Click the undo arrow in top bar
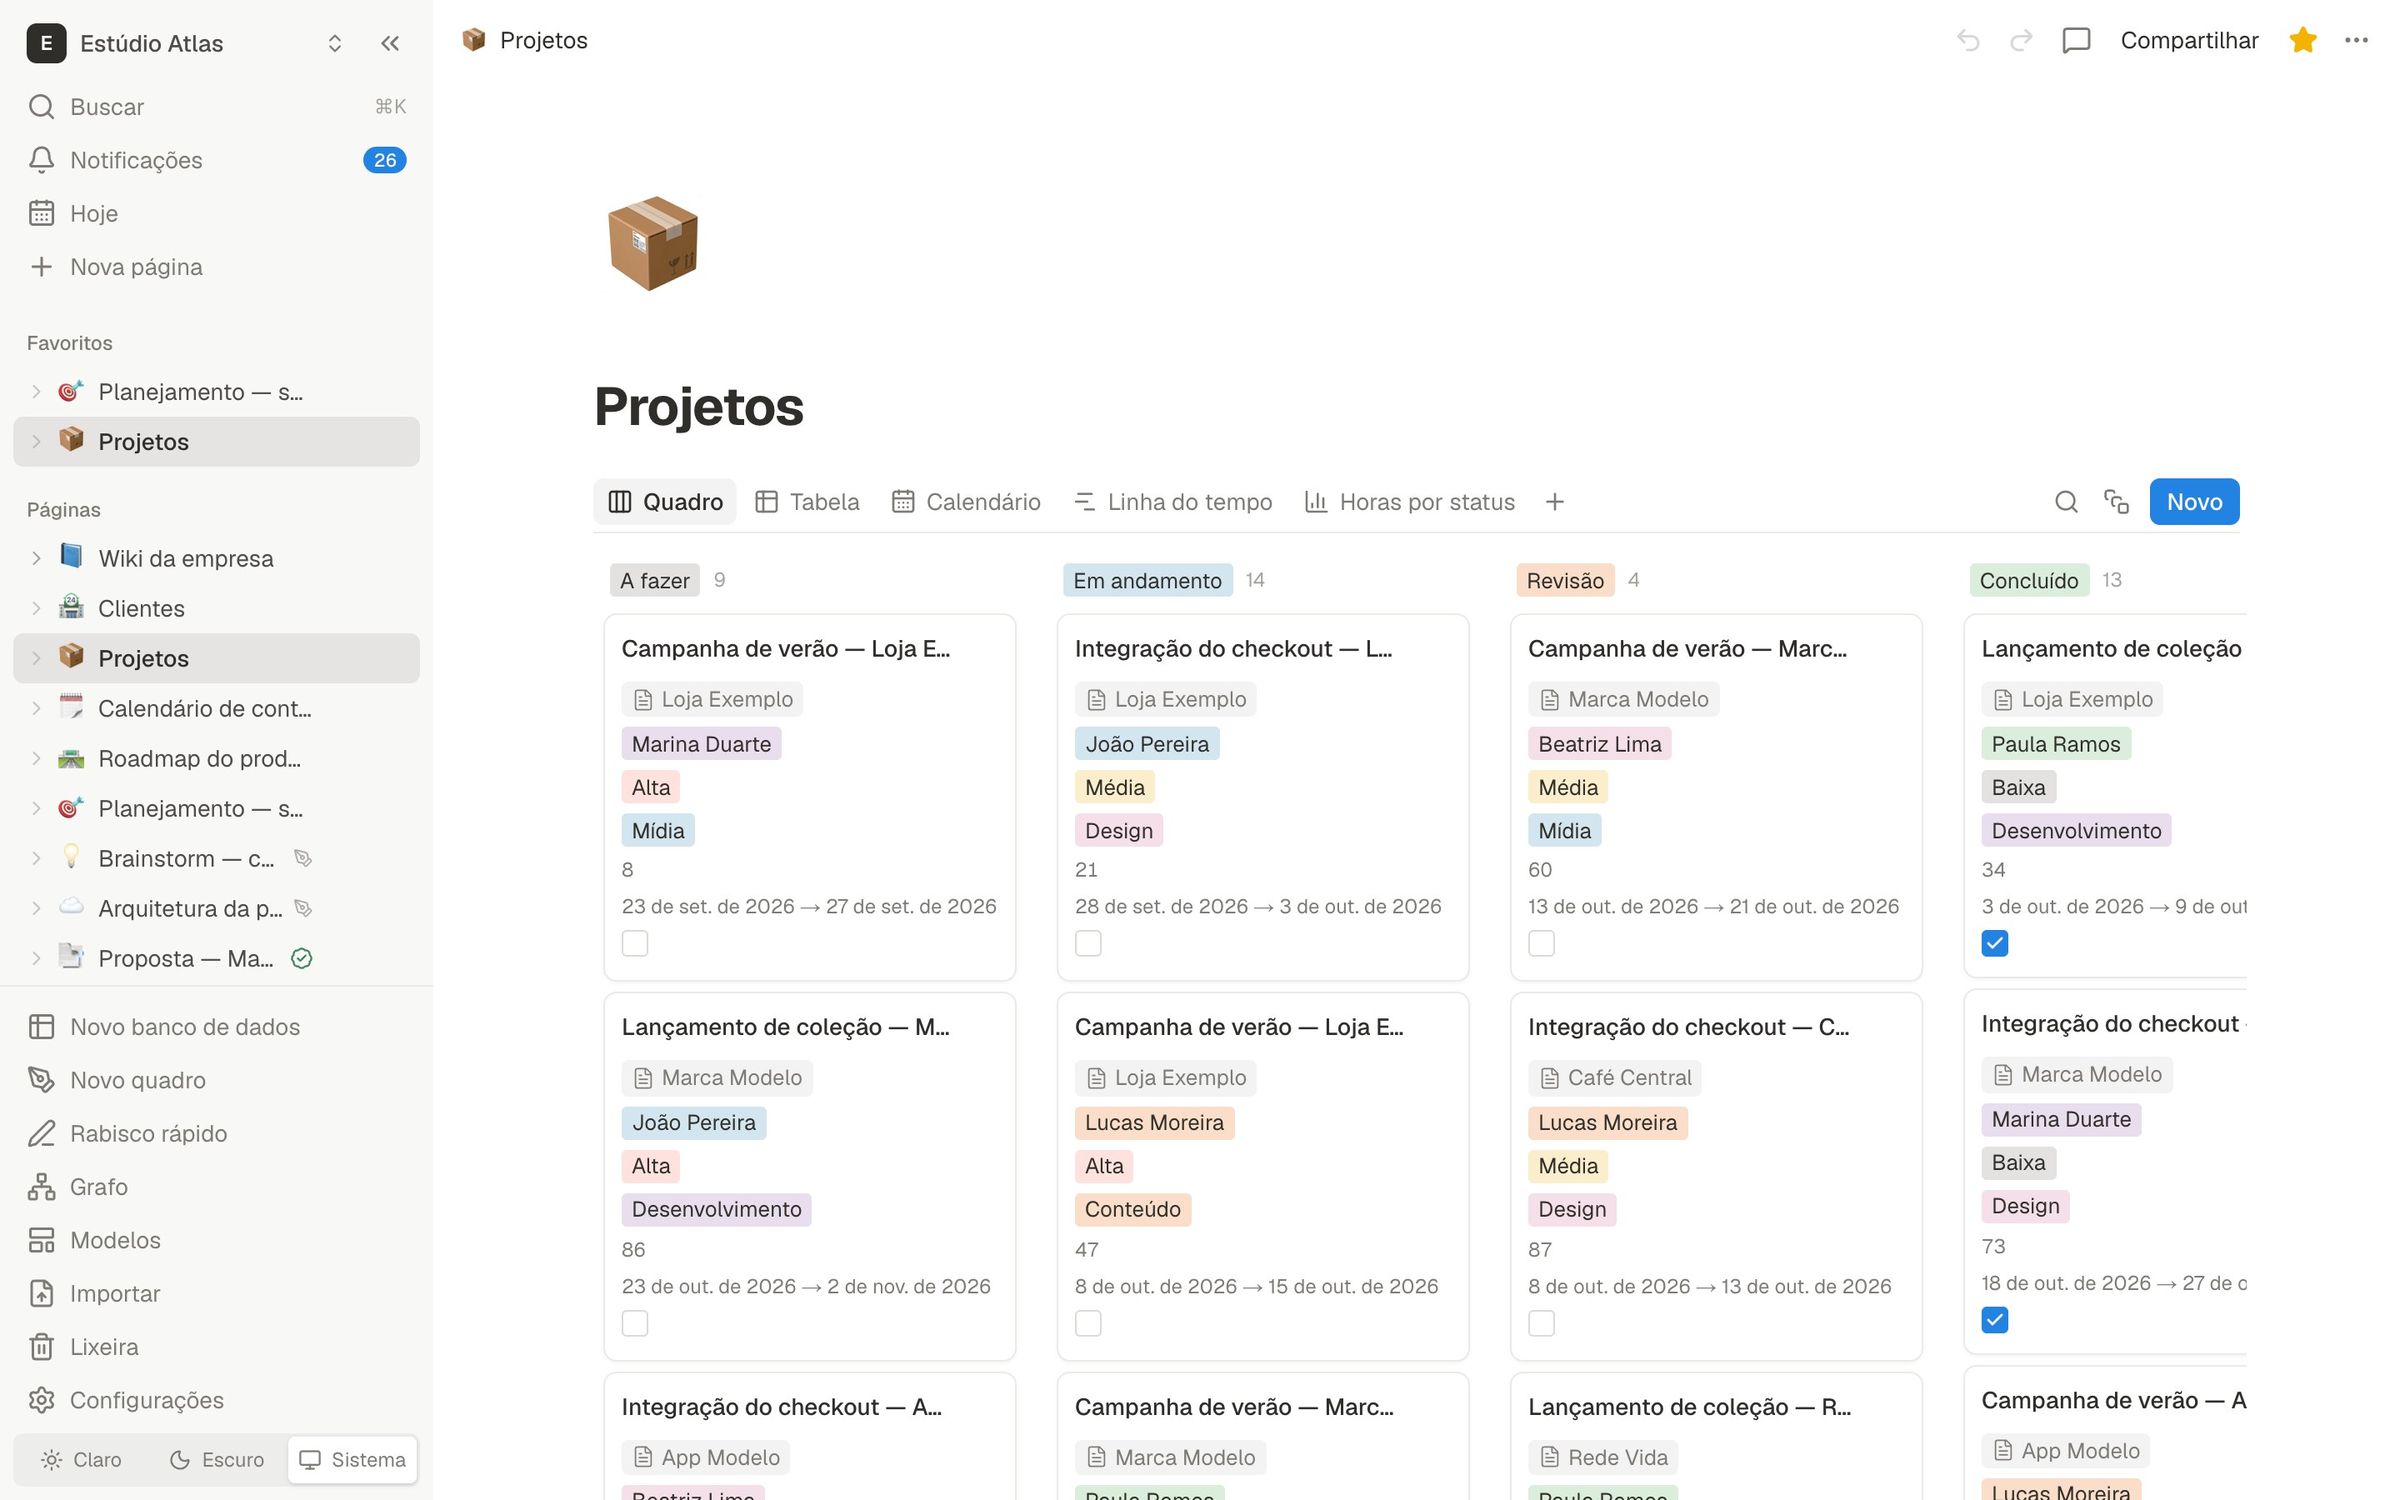Viewport: 2400px width, 1500px height. pyautogui.click(x=1967, y=40)
